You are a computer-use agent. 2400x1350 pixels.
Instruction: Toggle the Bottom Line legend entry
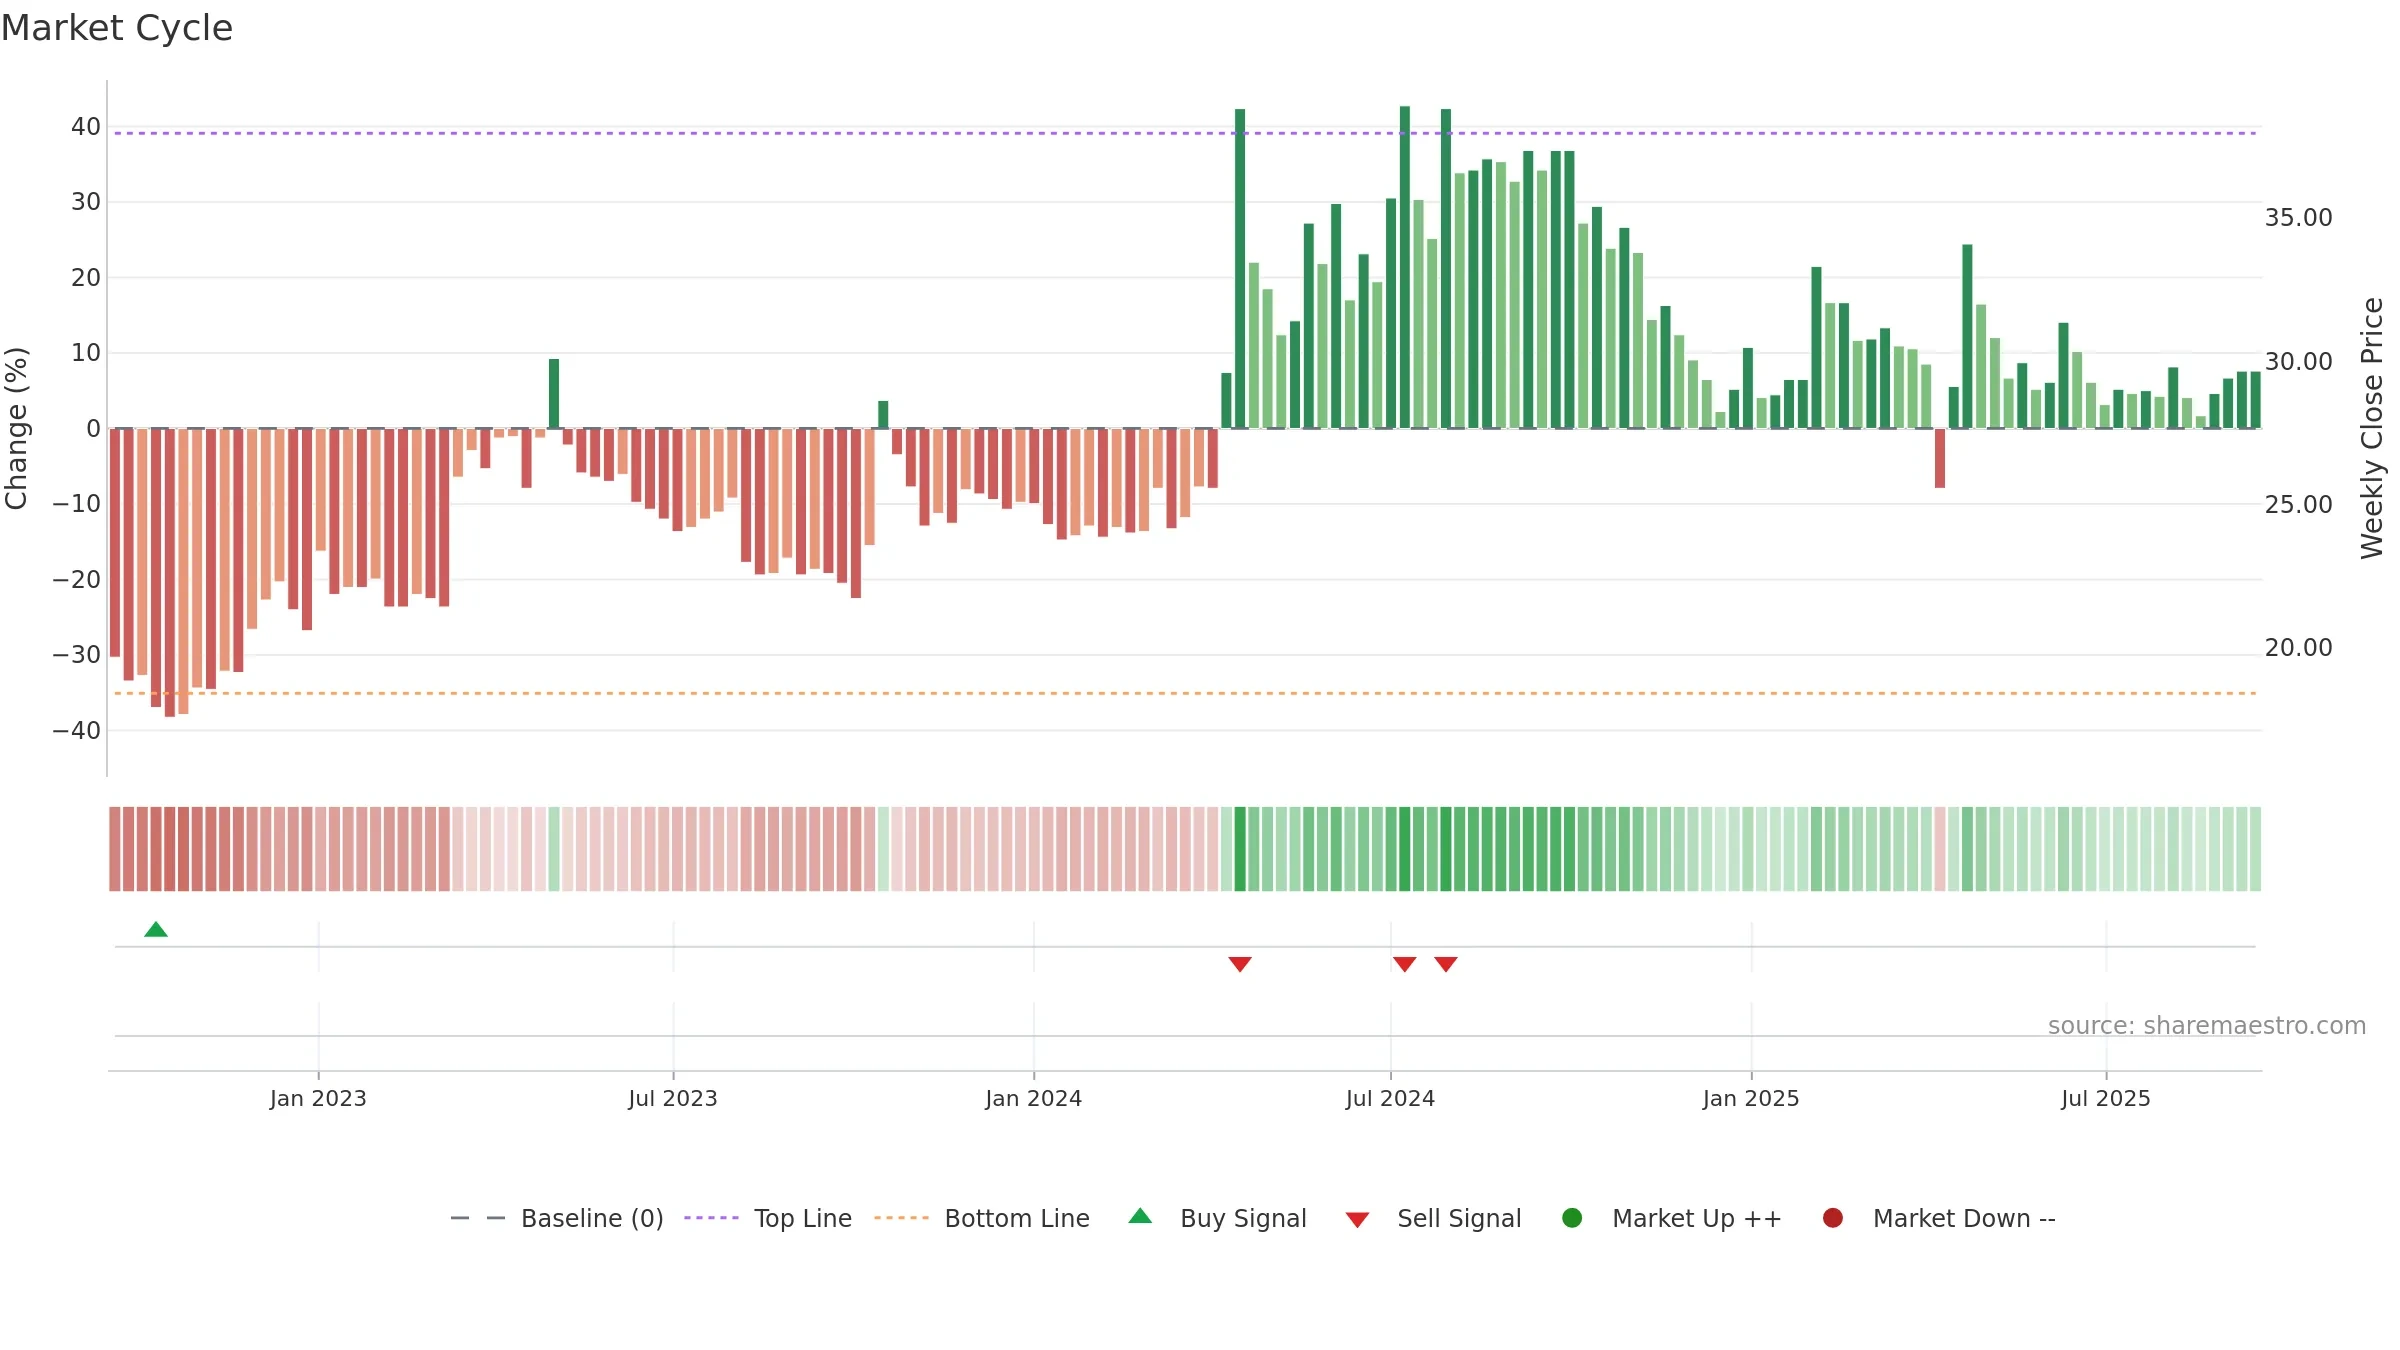(982, 1218)
